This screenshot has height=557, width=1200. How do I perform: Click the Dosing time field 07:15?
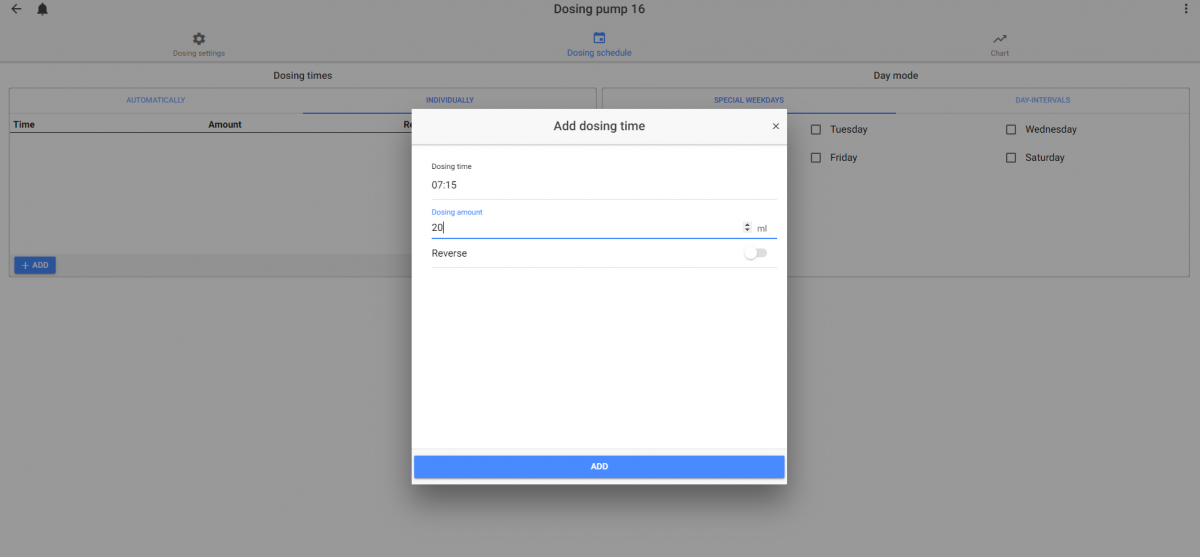tap(604, 185)
